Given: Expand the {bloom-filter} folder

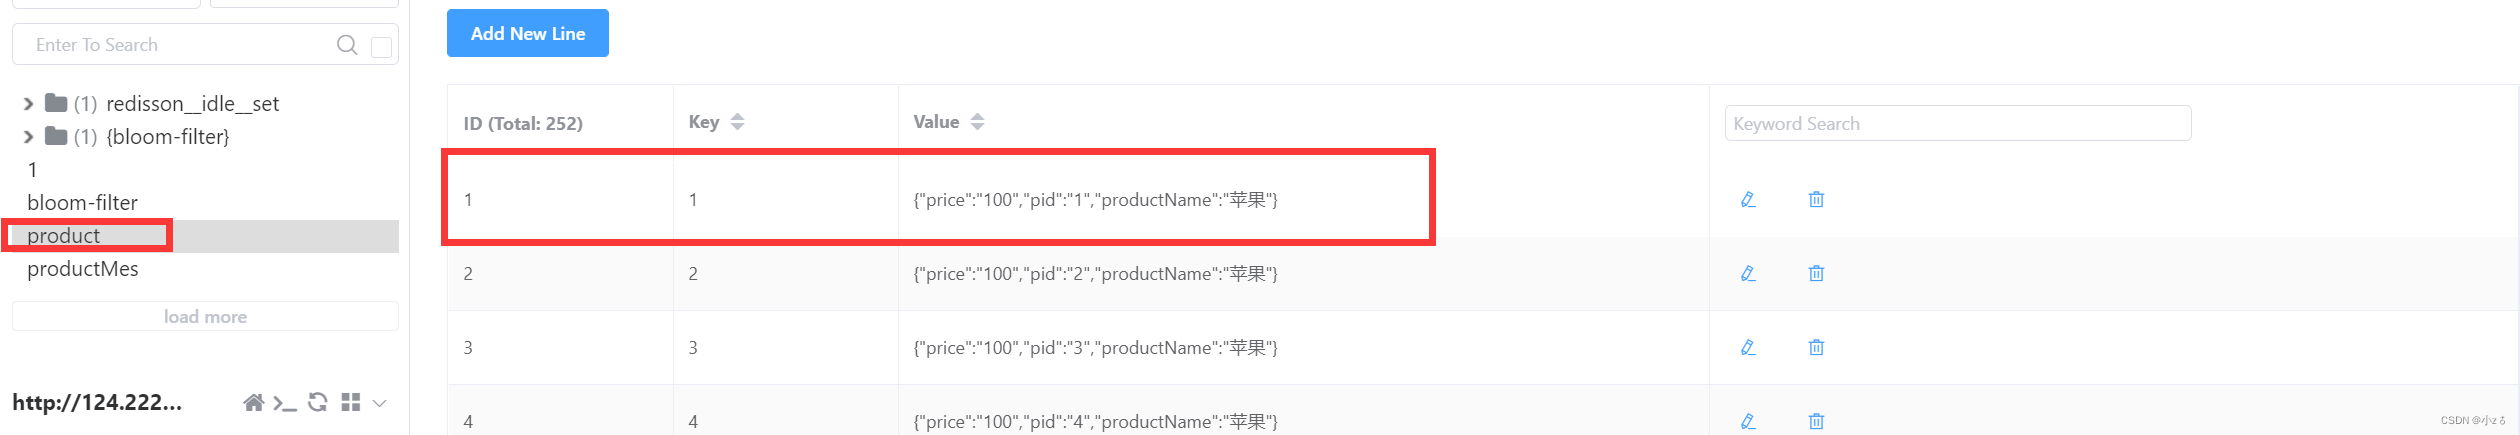Looking at the screenshot, I should (28, 137).
